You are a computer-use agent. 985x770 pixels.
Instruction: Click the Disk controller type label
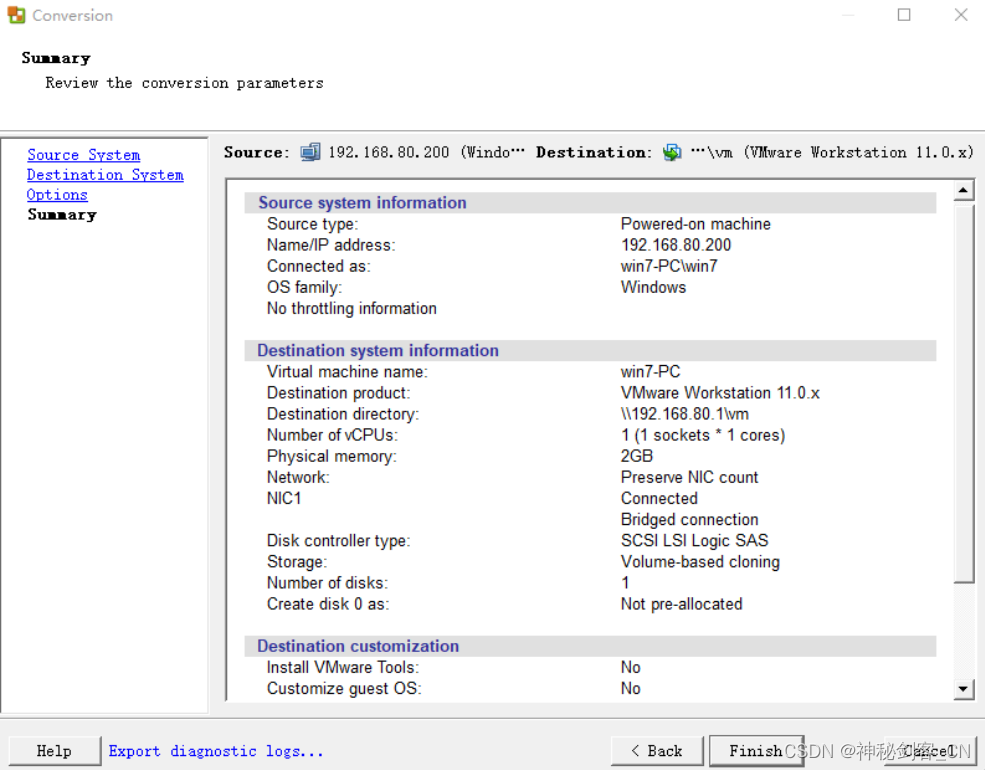pyautogui.click(x=339, y=541)
